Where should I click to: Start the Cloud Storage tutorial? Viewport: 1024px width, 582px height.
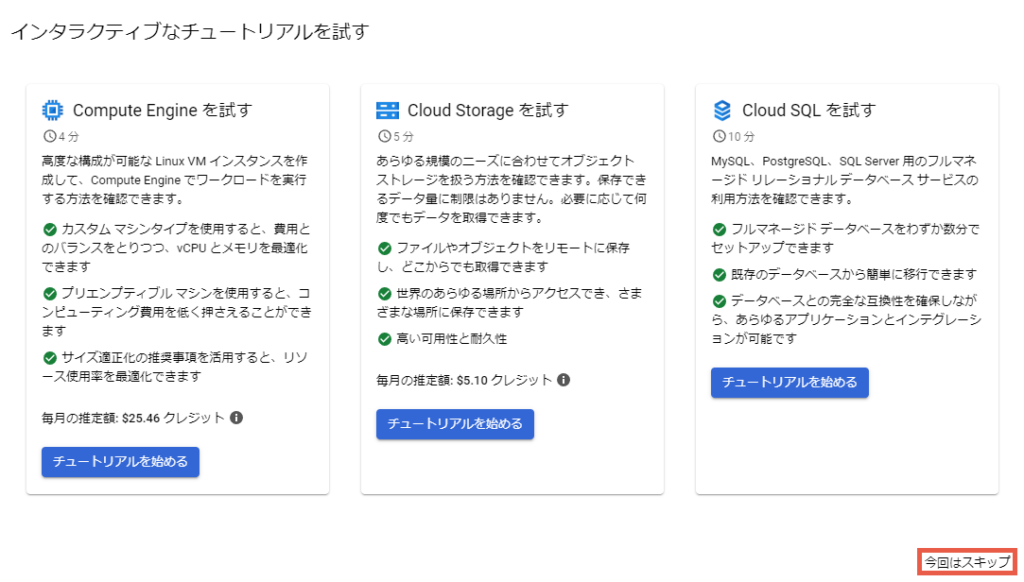pos(455,424)
